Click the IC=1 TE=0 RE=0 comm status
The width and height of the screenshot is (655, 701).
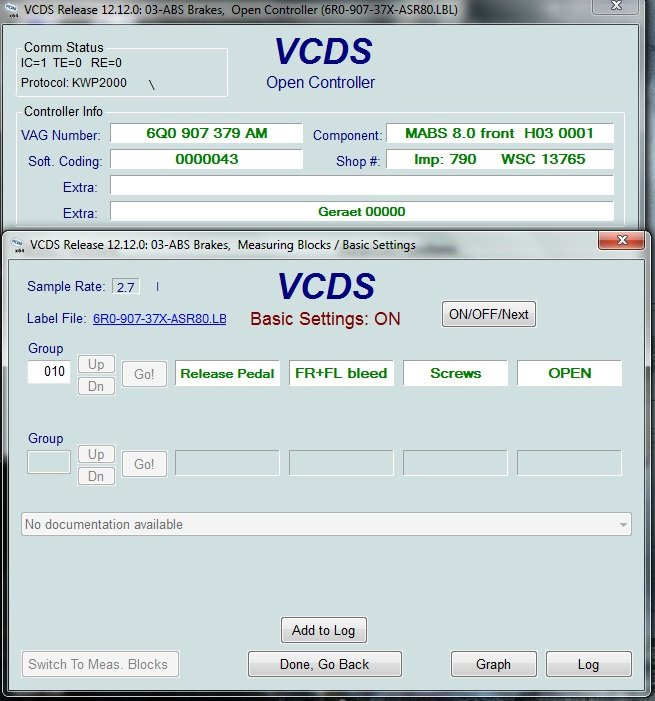coord(71,63)
